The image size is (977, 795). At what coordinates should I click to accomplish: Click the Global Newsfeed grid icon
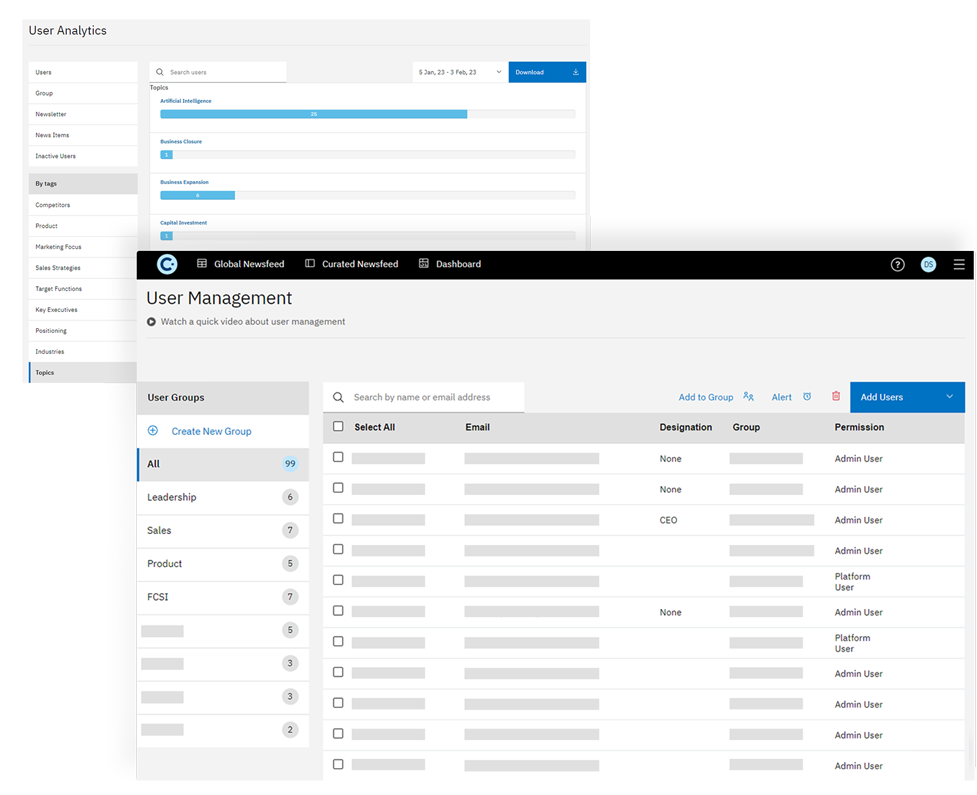pyautogui.click(x=202, y=264)
